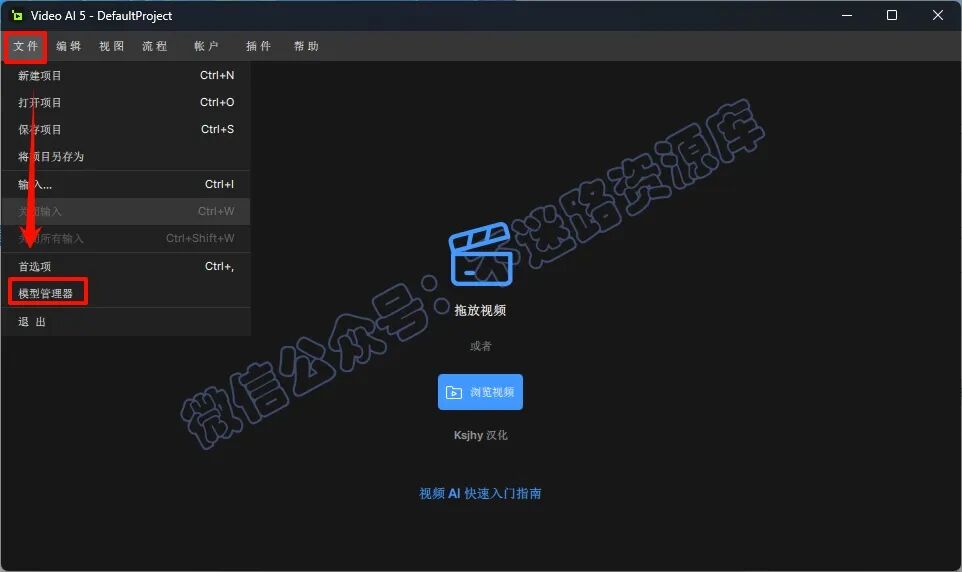Open the 文件 menu
The height and width of the screenshot is (572, 962).
coord(26,46)
